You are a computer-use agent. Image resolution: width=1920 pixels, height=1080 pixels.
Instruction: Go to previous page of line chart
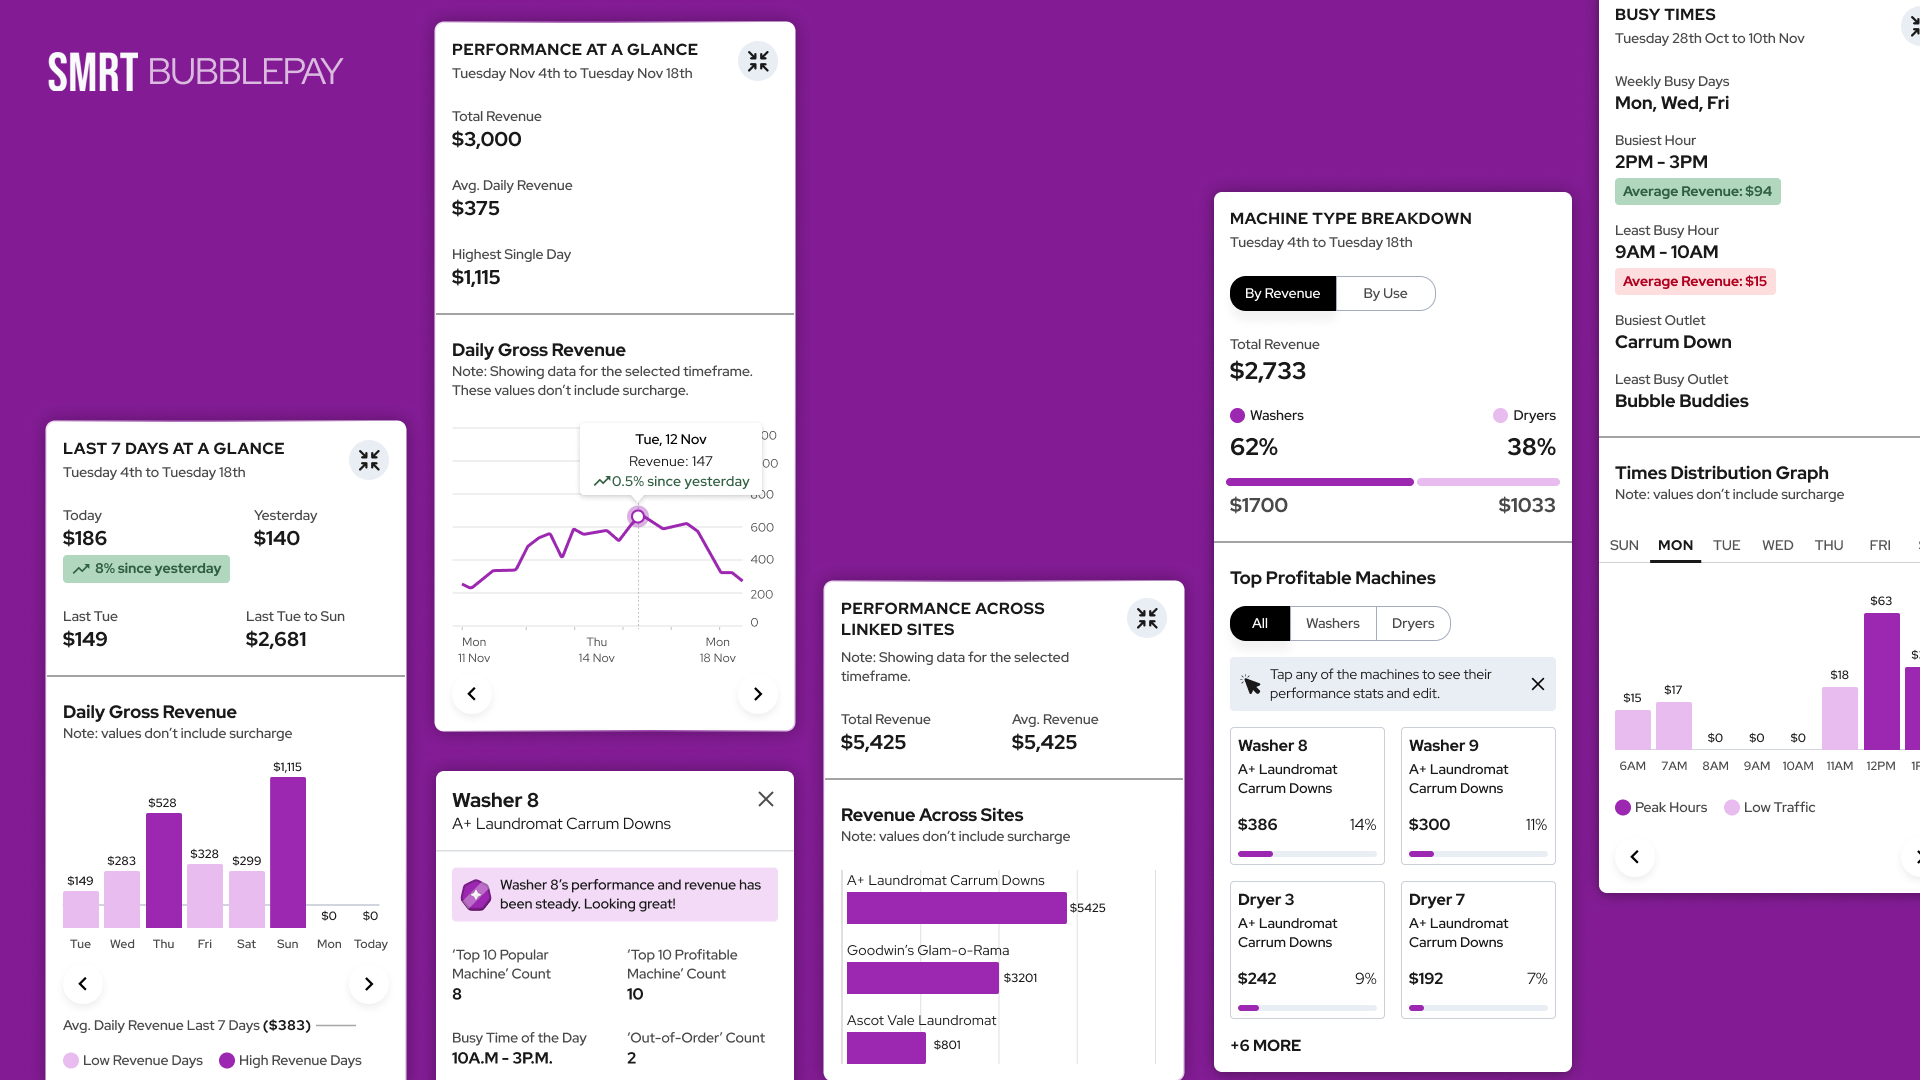tap(472, 694)
